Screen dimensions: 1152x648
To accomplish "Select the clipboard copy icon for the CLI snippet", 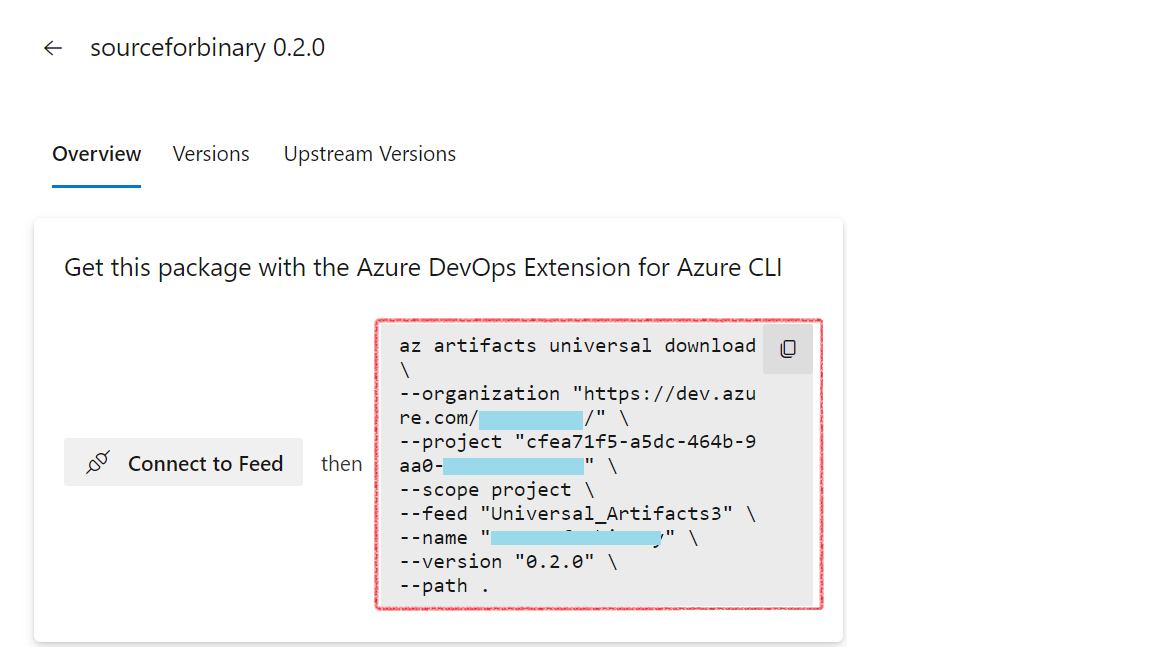I will click(x=787, y=348).
